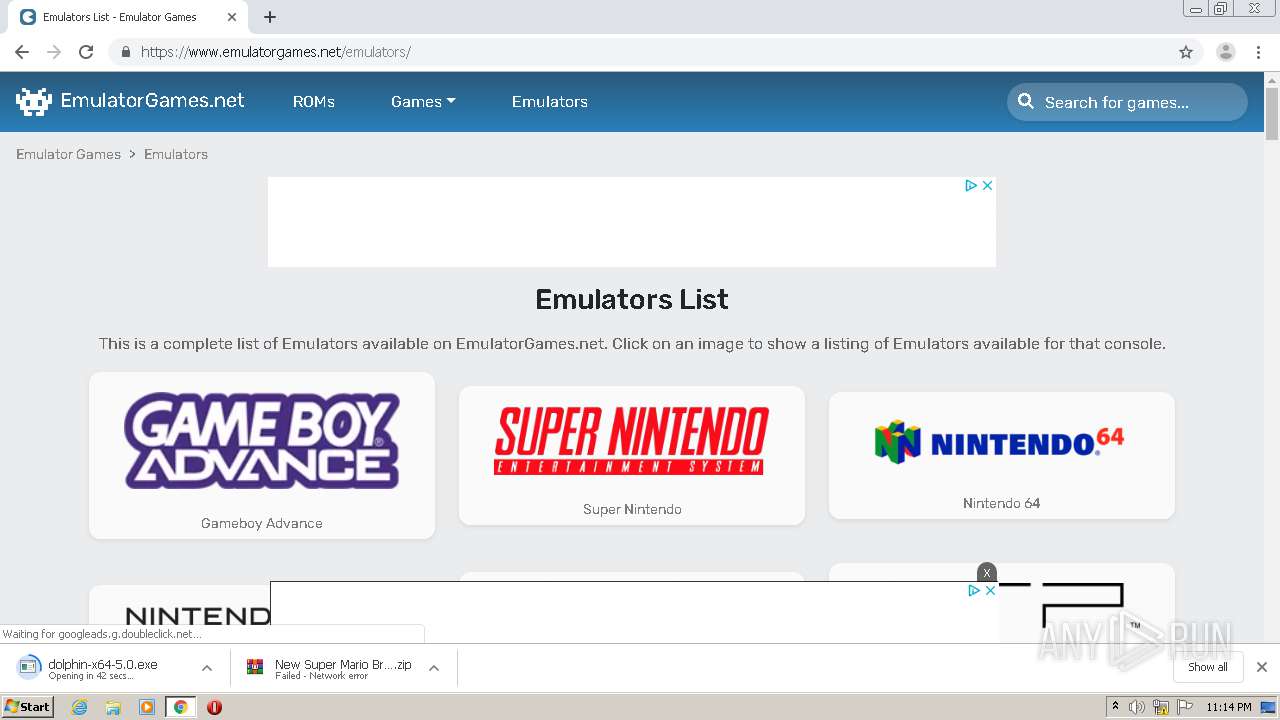Open the volume speaker tray icon
This screenshot has width=1280, height=720.
coord(1137,707)
